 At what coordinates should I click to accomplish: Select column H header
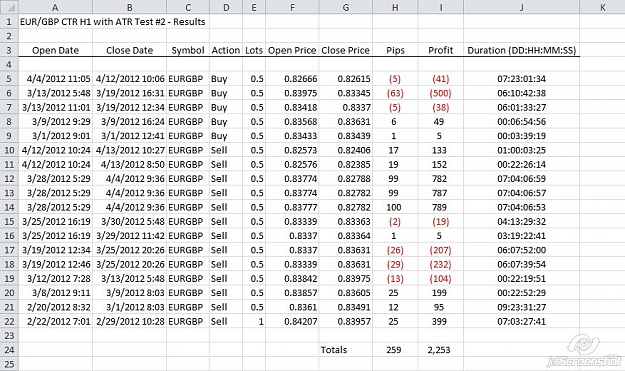pyautogui.click(x=395, y=7)
